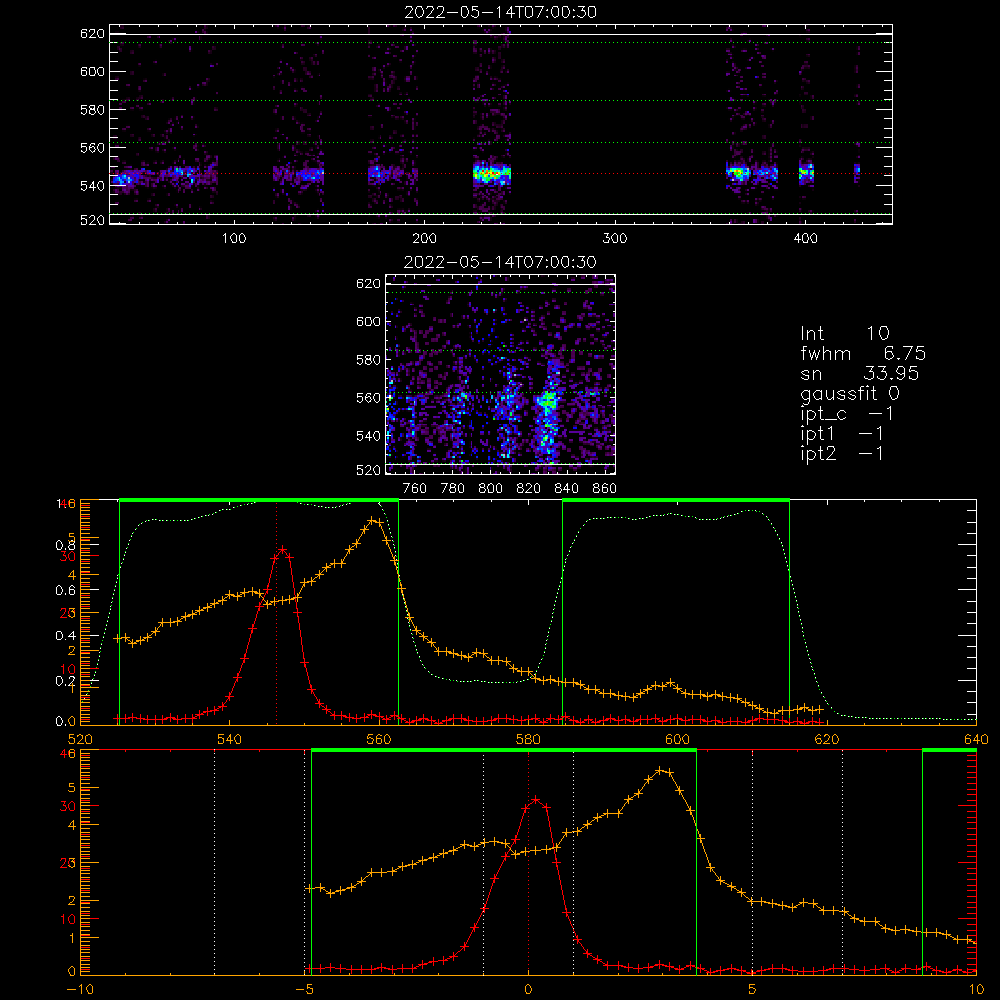The width and height of the screenshot is (1000, 1000).
Task: Click the 'ipt1 -1' text
Action: tap(842, 434)
